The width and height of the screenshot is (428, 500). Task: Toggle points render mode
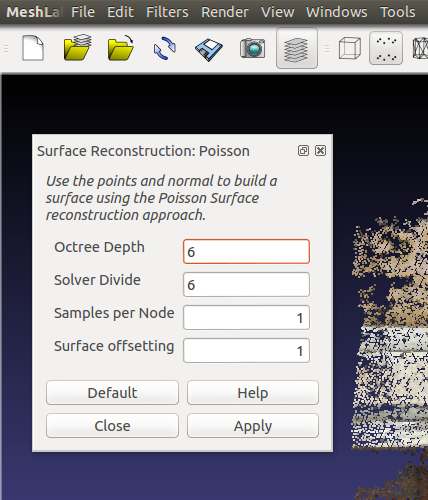tap(386, 48)
